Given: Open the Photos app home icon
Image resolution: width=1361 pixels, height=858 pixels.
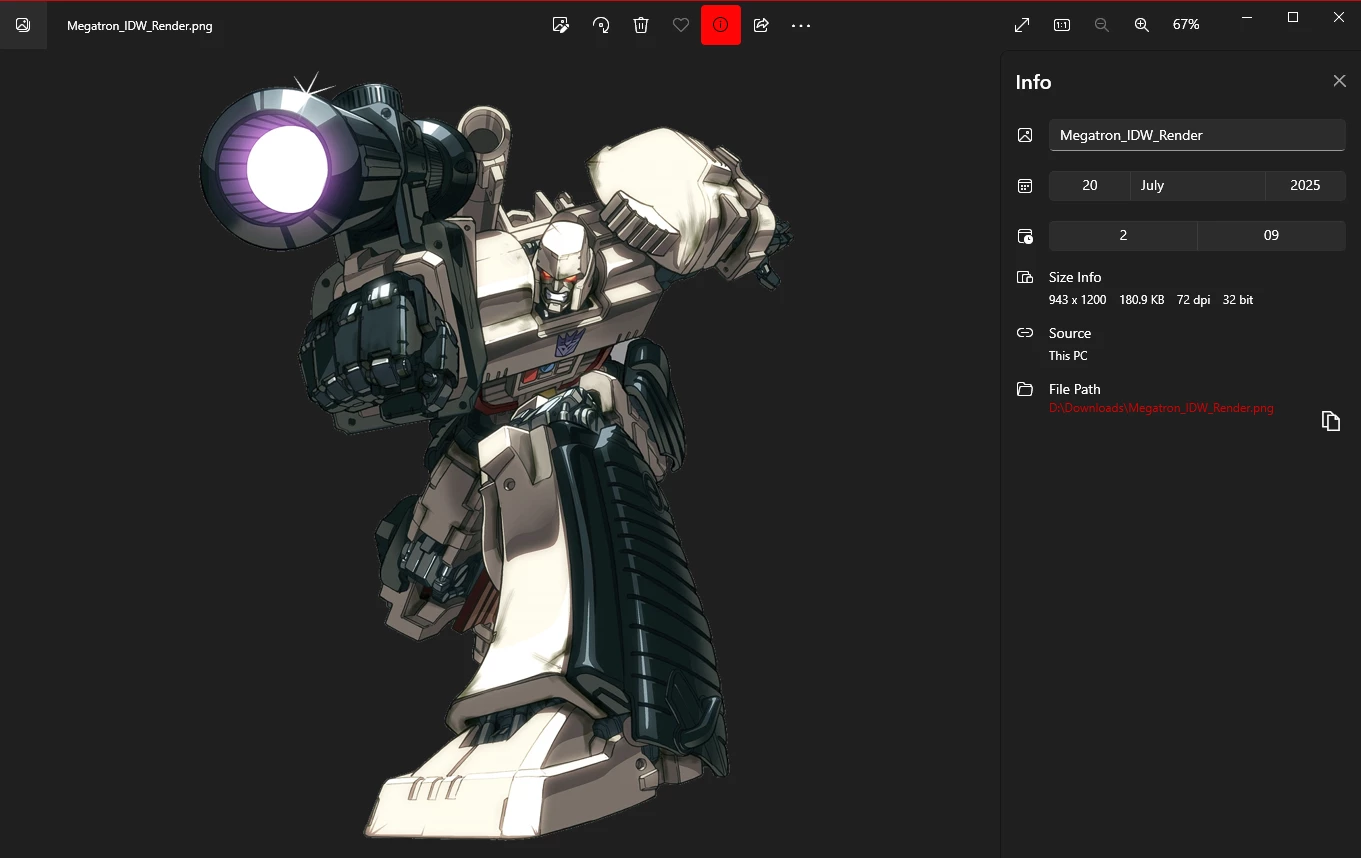Looking at the screenshot, I should (x=23, y=25).
